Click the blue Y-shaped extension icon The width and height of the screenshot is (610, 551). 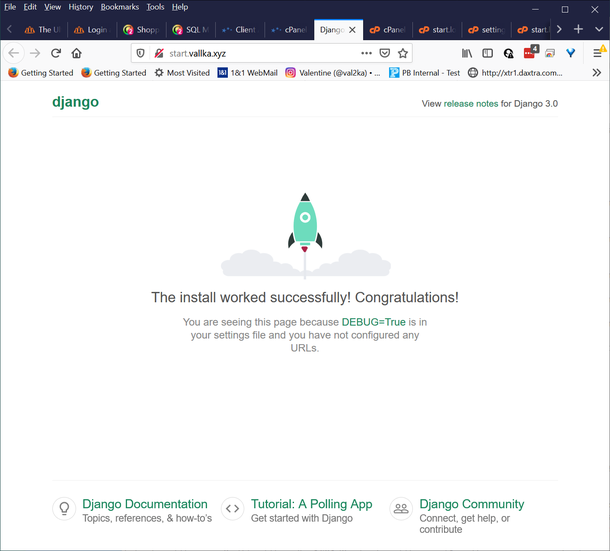click(570, 53)
